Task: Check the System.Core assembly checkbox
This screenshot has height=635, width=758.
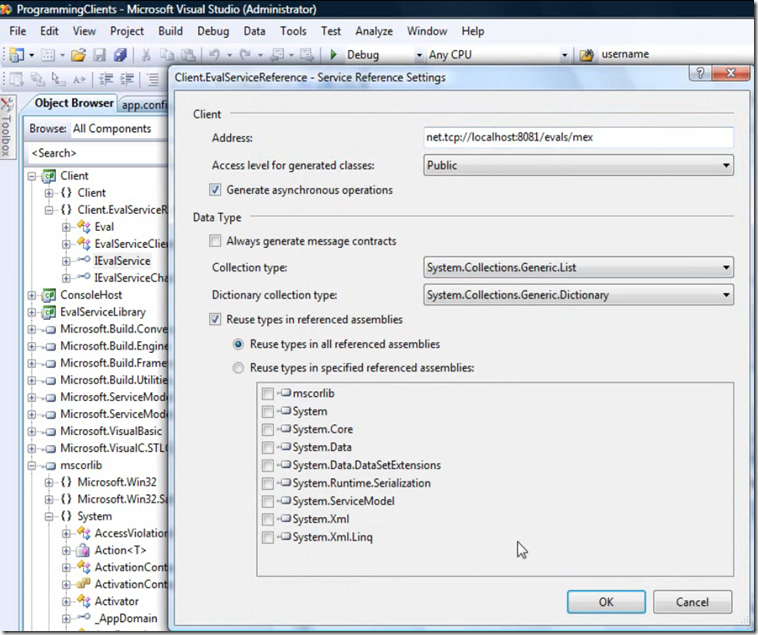Action: click(x=268, y=430)
